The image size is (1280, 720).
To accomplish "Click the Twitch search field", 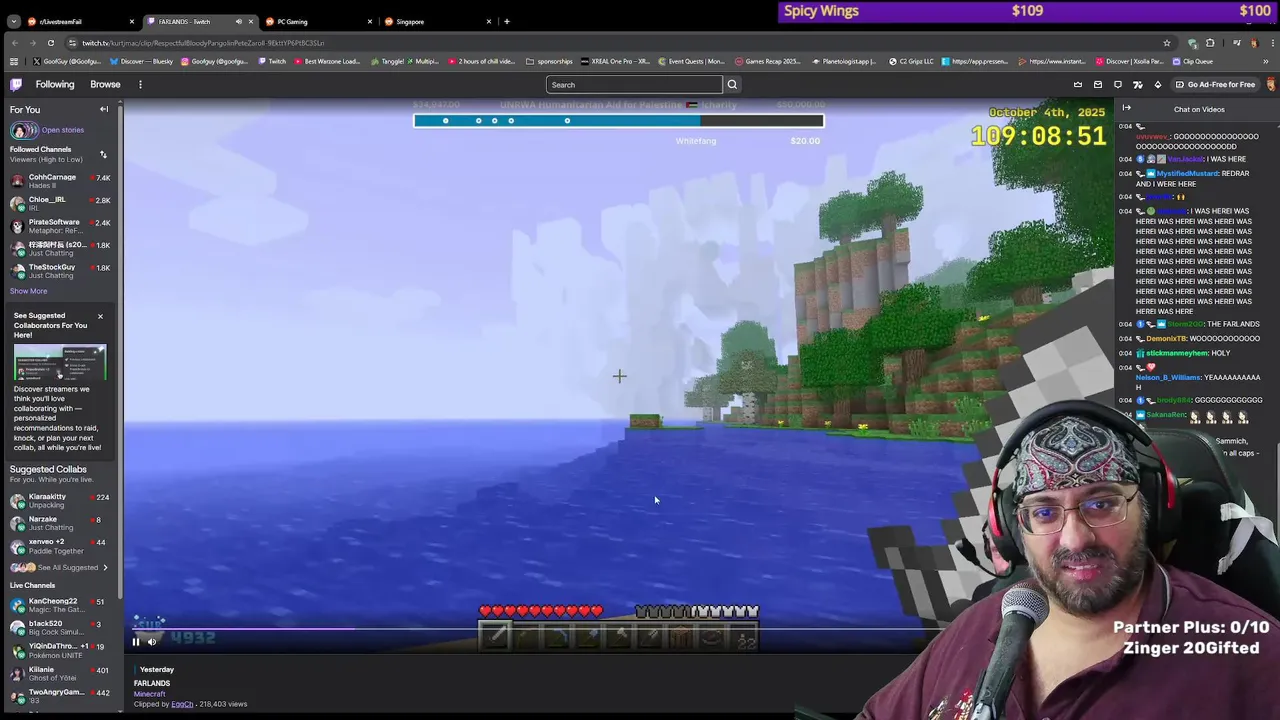I will click(634, 85).
